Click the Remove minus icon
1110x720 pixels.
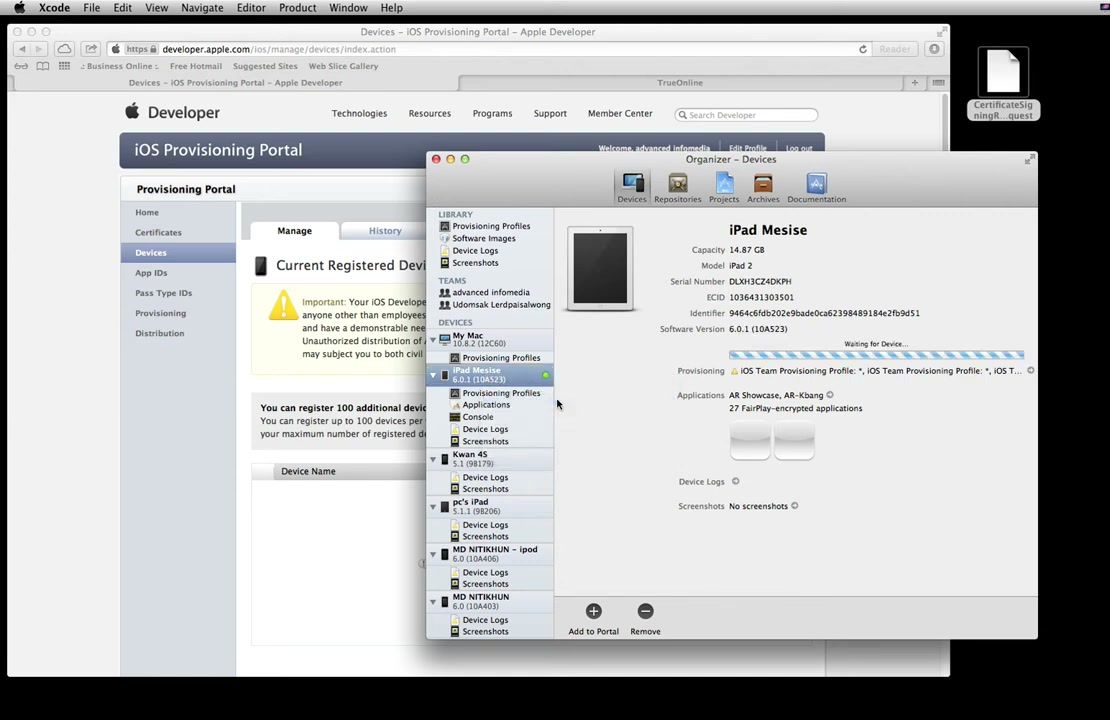click(x=645, y=611)
